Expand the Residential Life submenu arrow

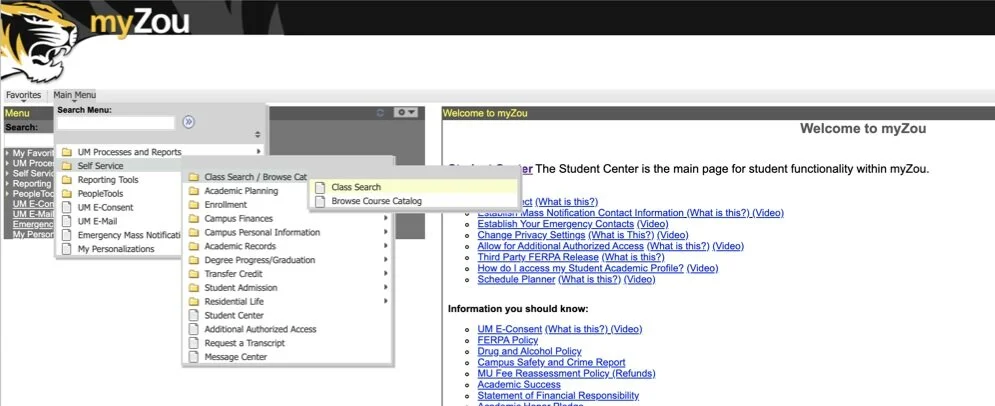[x=385, y=301]
